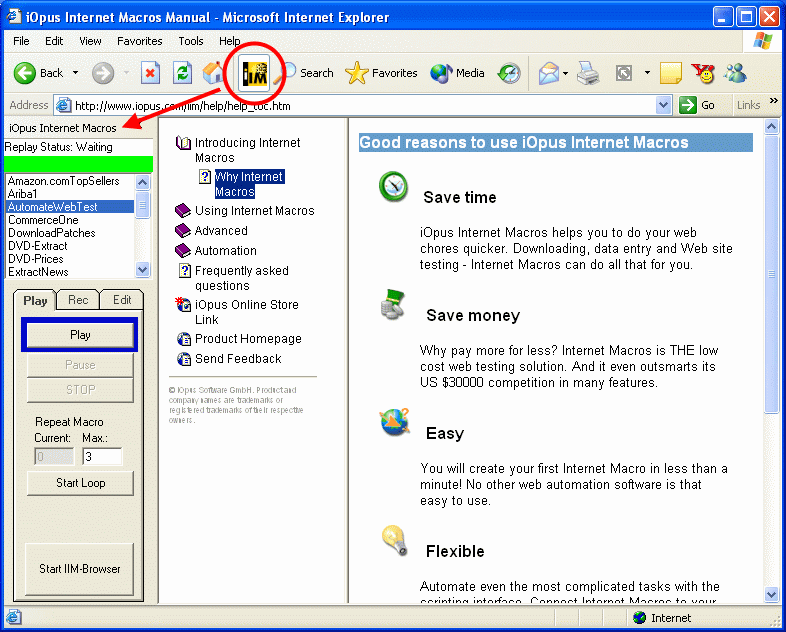Click the Start Loop button
The height and width of the screenshot is (632, 786).
pos(80,483)
